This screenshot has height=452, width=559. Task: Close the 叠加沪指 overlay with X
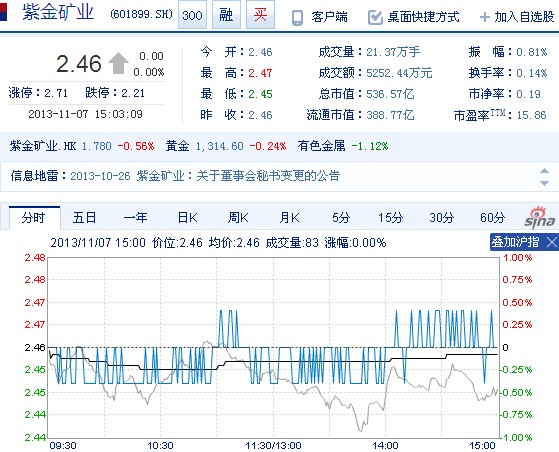pyautogui.click(x=552, y=242)
